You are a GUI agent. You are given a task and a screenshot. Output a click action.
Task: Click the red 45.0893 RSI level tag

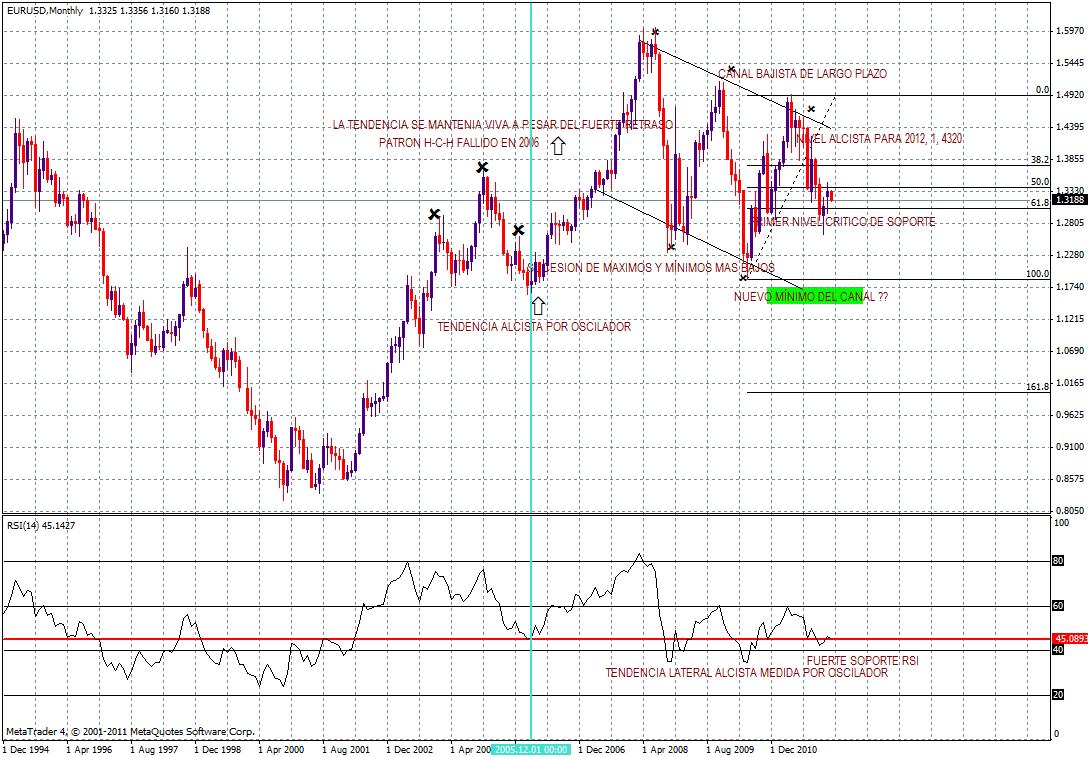coord(1069,638)
